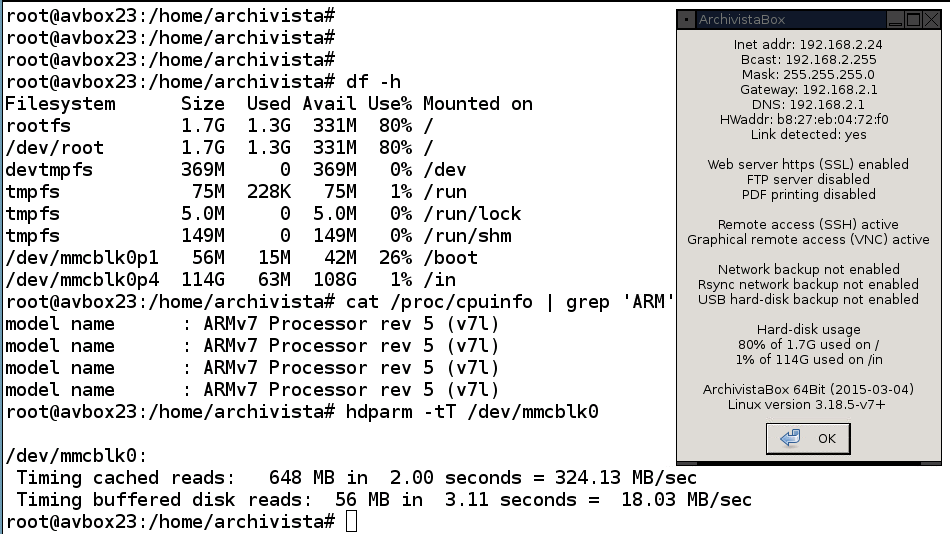
Task: Place cursor at the terminal prompt cursor block
Action: (351, 521)
